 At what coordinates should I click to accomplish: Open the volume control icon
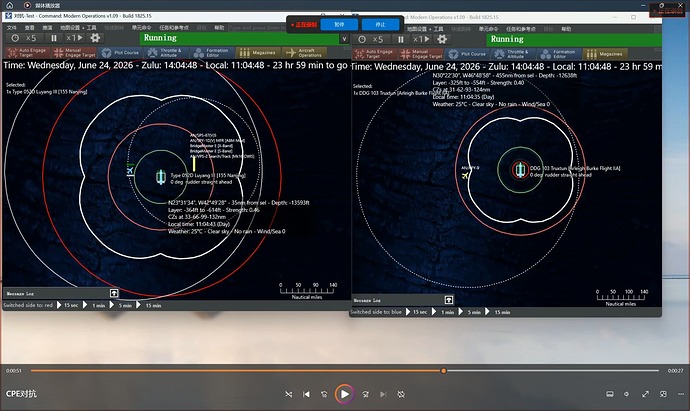627,394
